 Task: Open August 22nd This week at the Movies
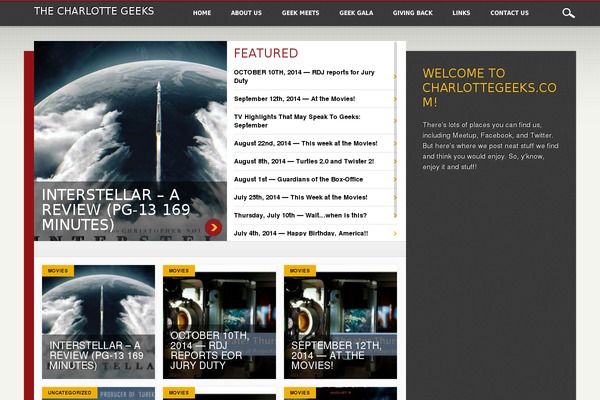click(305, 144)
